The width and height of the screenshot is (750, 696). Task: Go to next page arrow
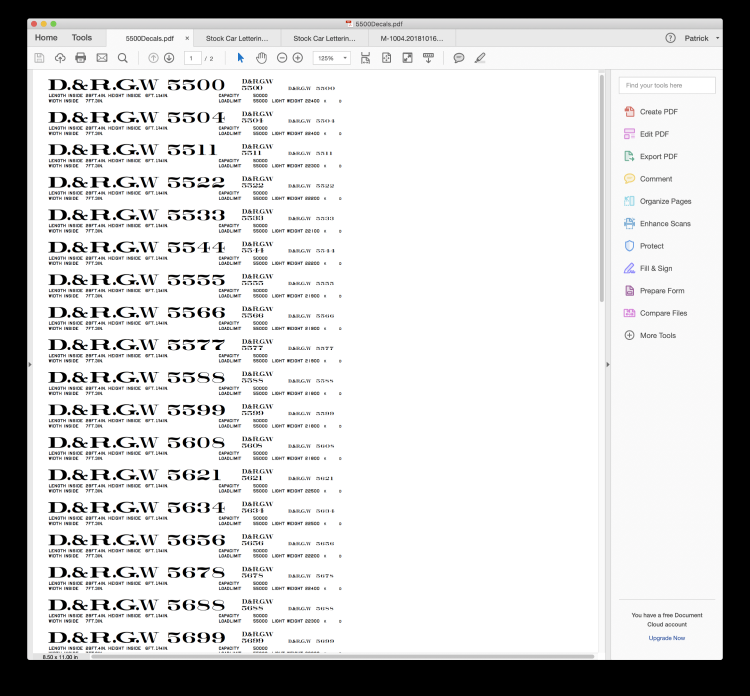169,58
